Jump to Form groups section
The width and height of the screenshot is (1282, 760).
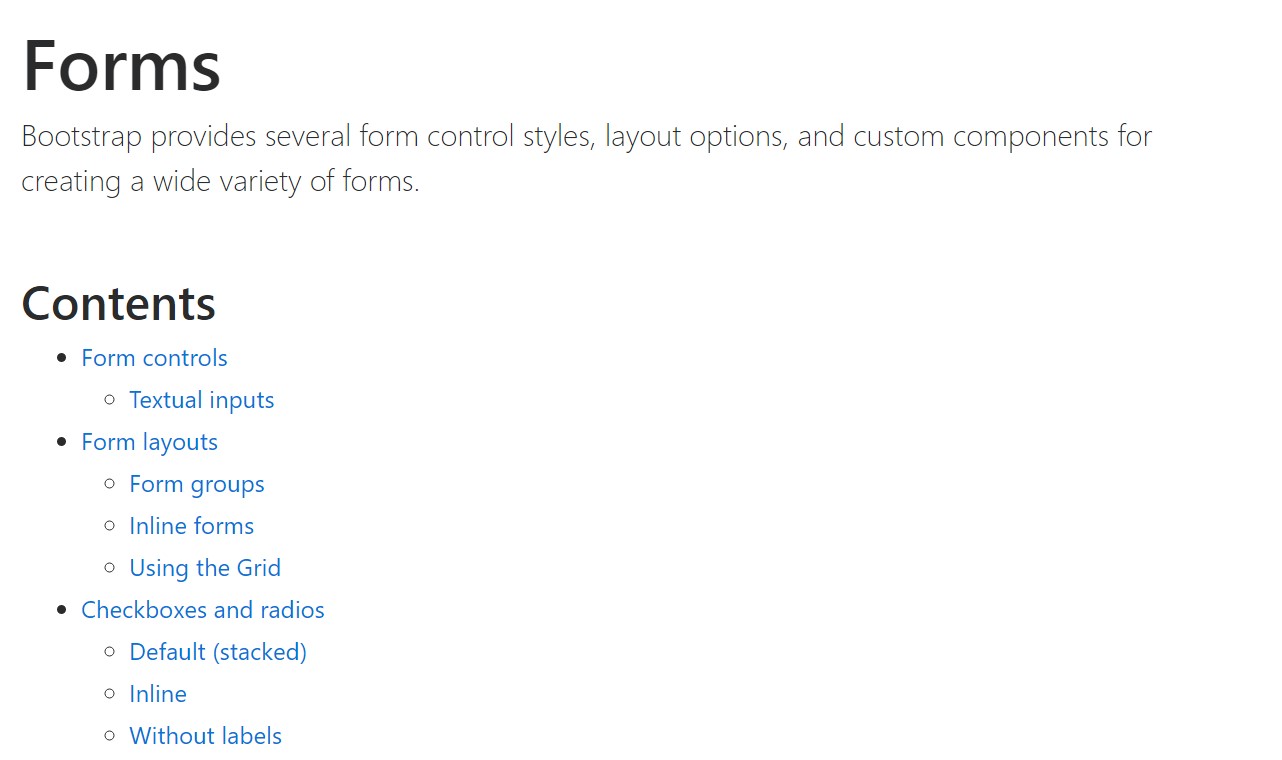(196, 484)
